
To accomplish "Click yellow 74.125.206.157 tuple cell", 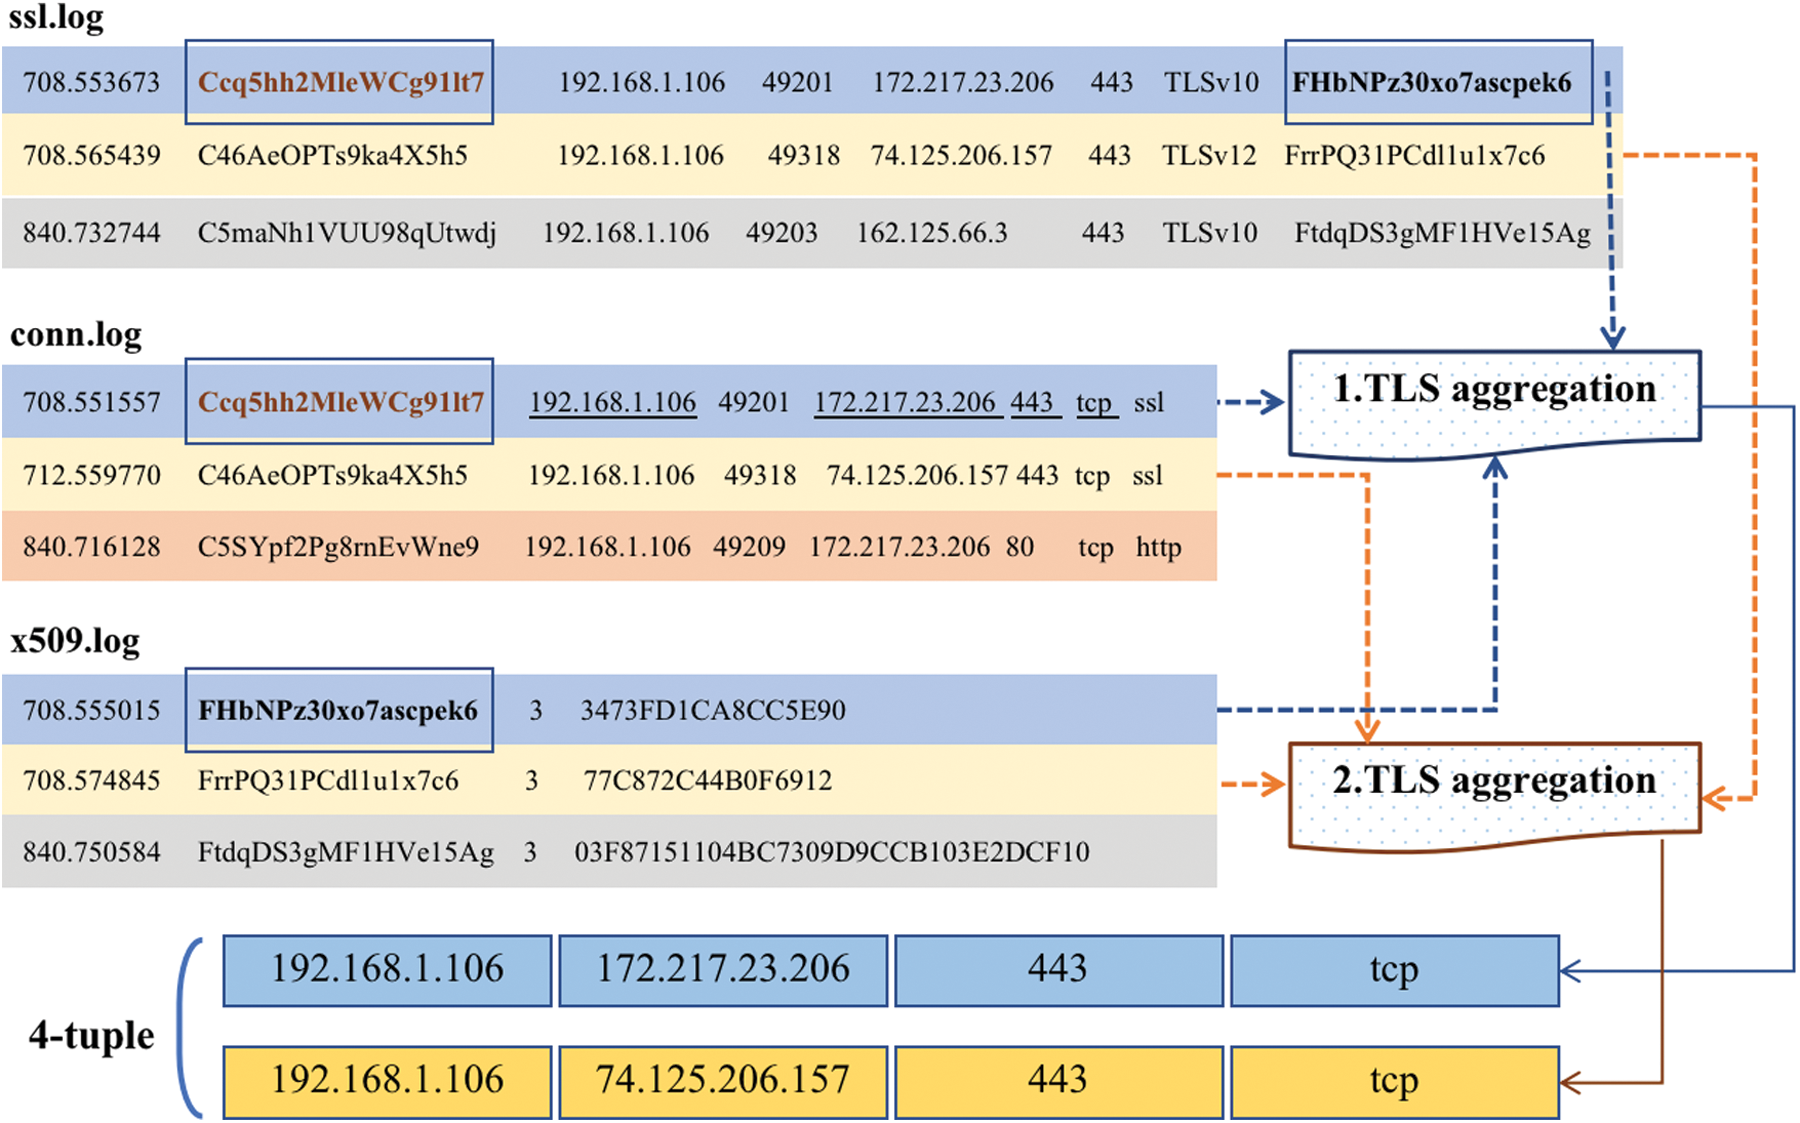I will point(722,1081).
